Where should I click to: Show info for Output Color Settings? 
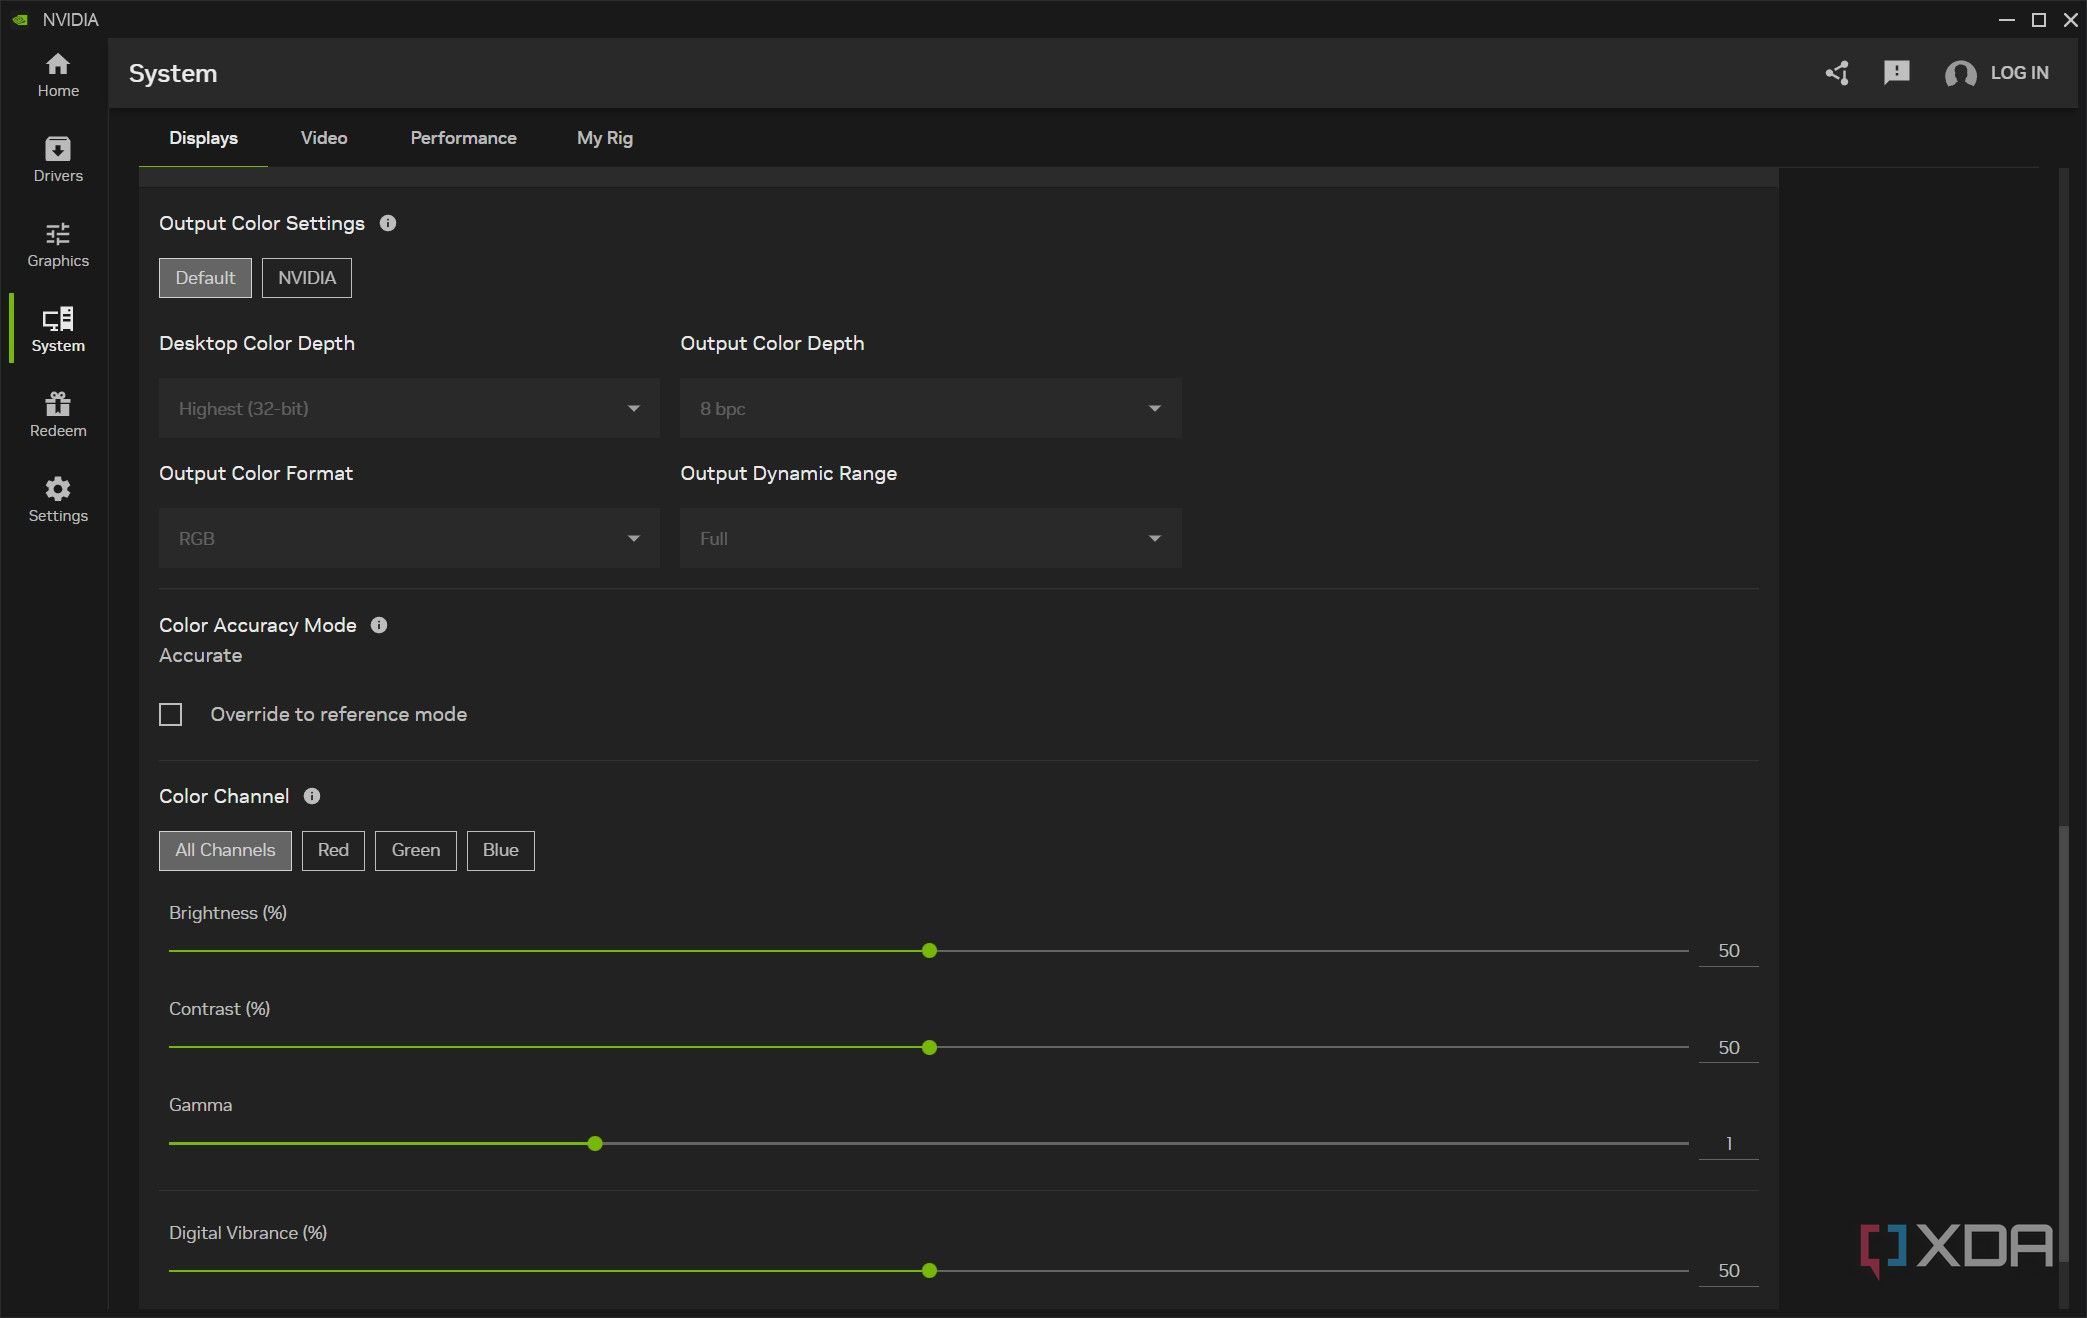pyautogui.click(x=388, y=223)
